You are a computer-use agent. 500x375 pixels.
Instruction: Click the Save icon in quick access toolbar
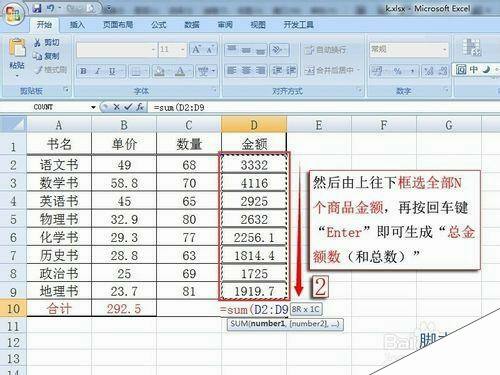[37, 8]
